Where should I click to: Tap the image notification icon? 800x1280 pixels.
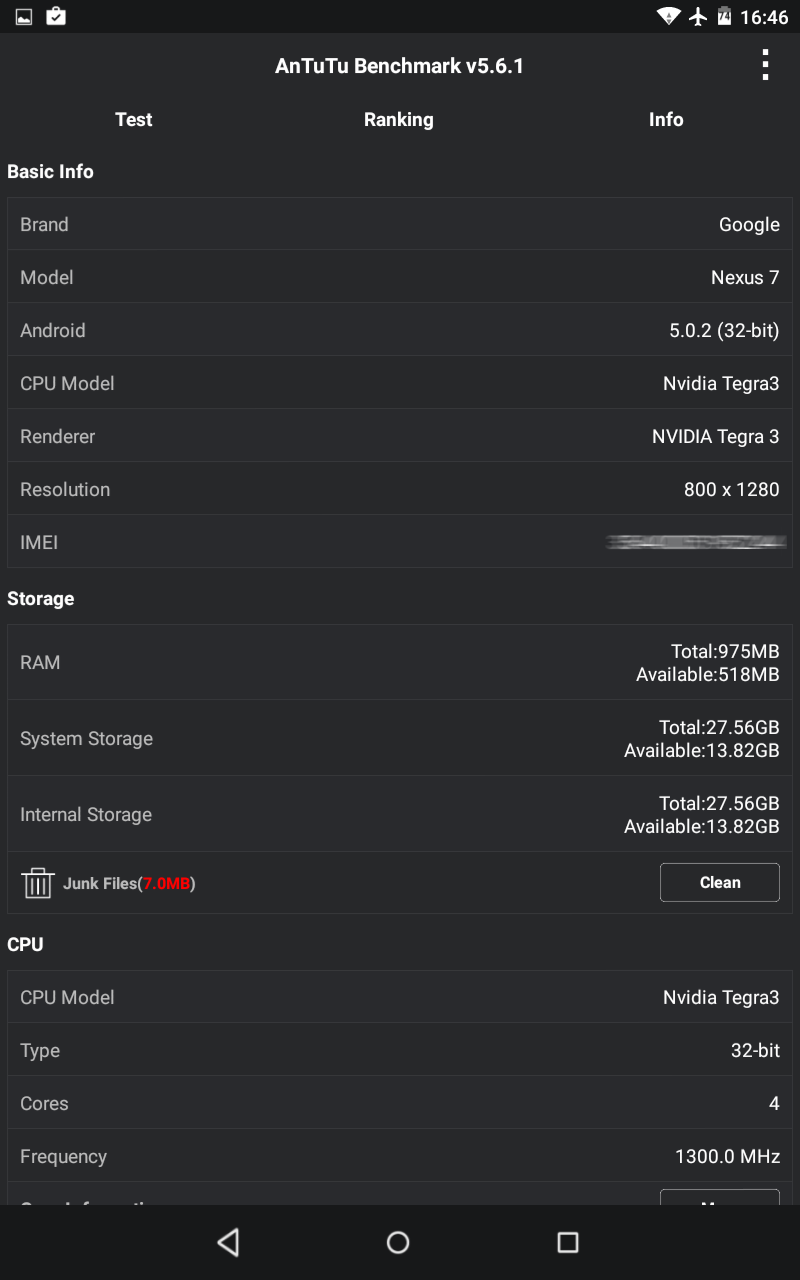(24, 17)
